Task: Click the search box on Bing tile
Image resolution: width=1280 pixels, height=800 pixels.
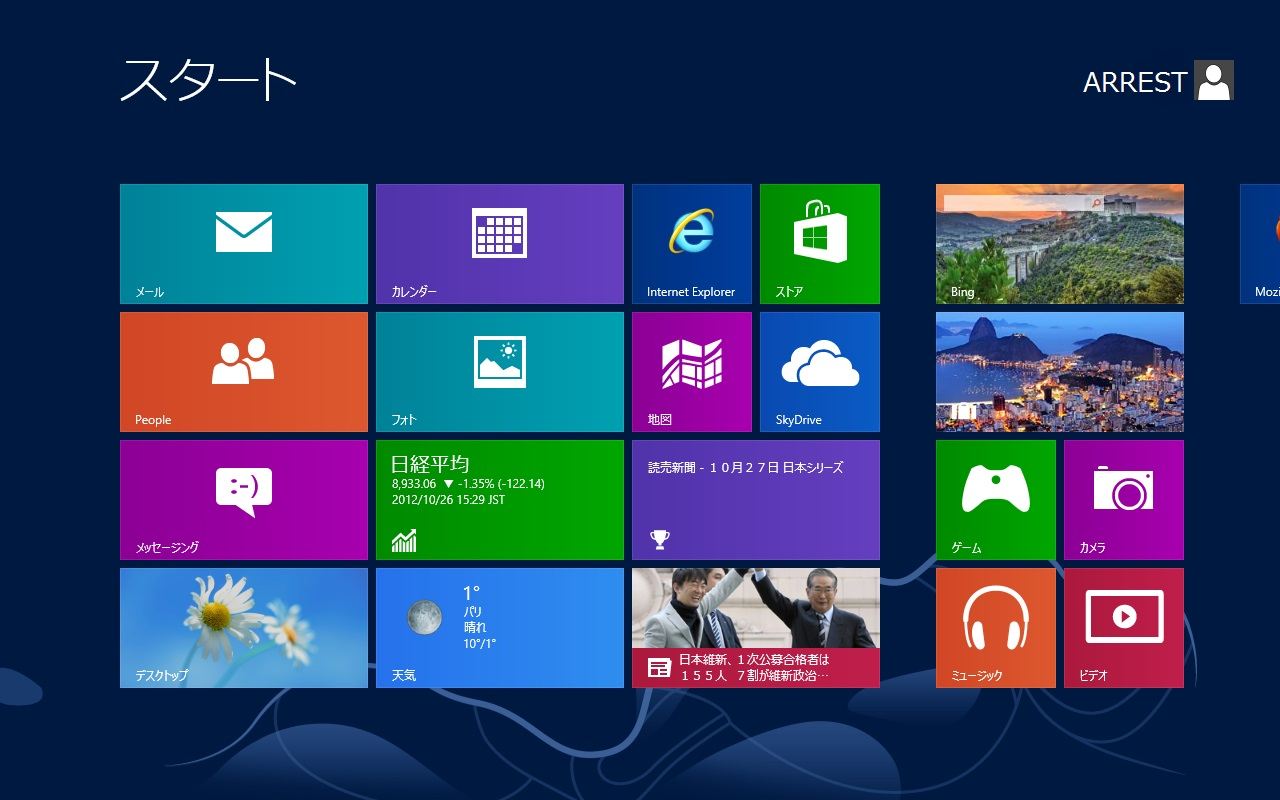Action: pyautogui.click(x=1024, y=203)
